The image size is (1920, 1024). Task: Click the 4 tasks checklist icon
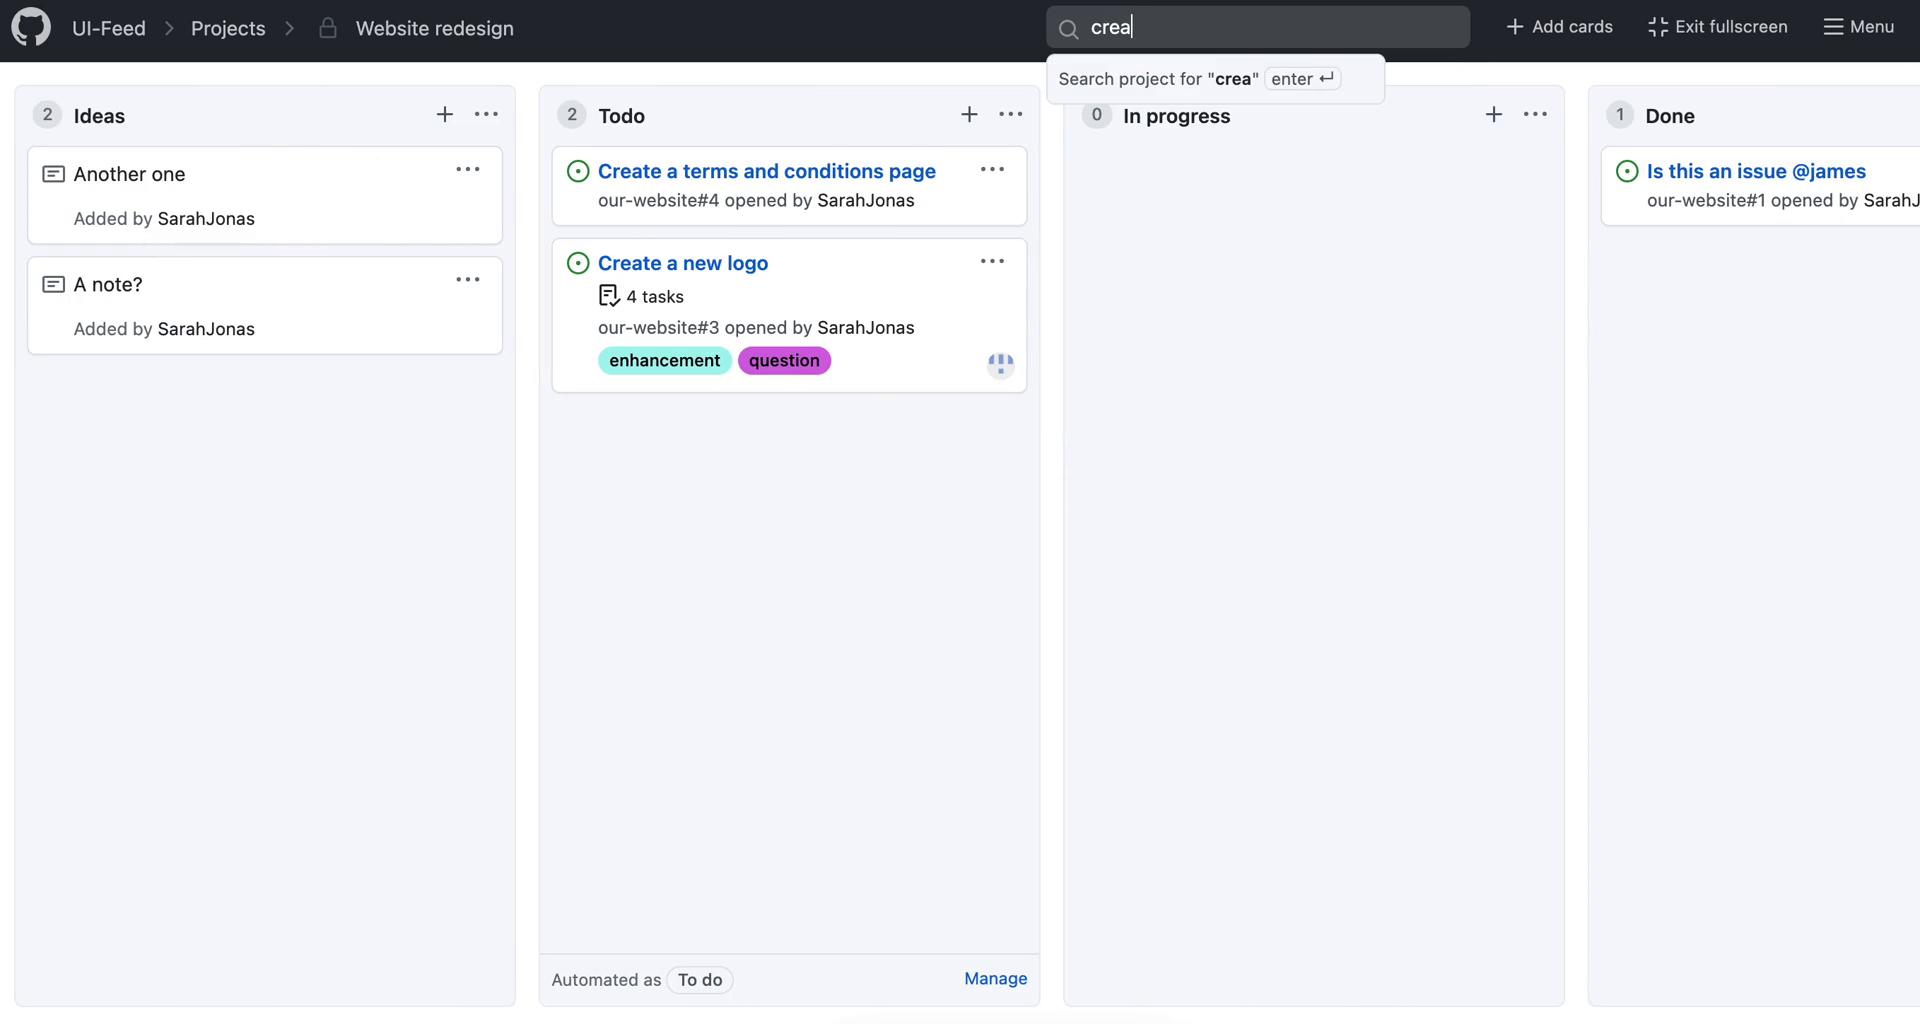coord(609,296)
